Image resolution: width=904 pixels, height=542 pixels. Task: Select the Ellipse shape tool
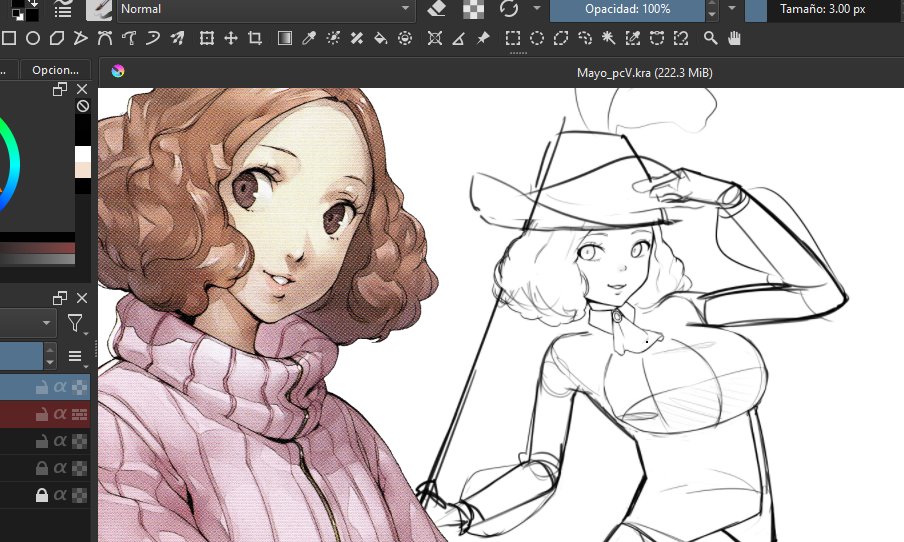click(33, 39)
